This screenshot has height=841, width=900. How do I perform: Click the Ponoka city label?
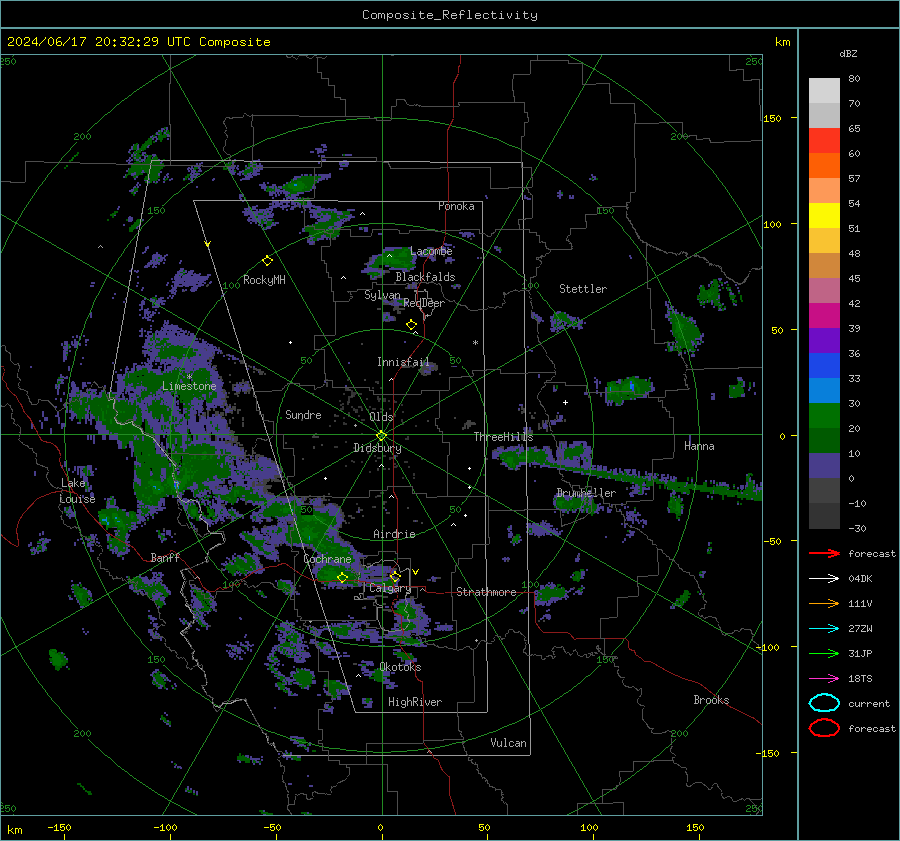[x=456, y=206]
